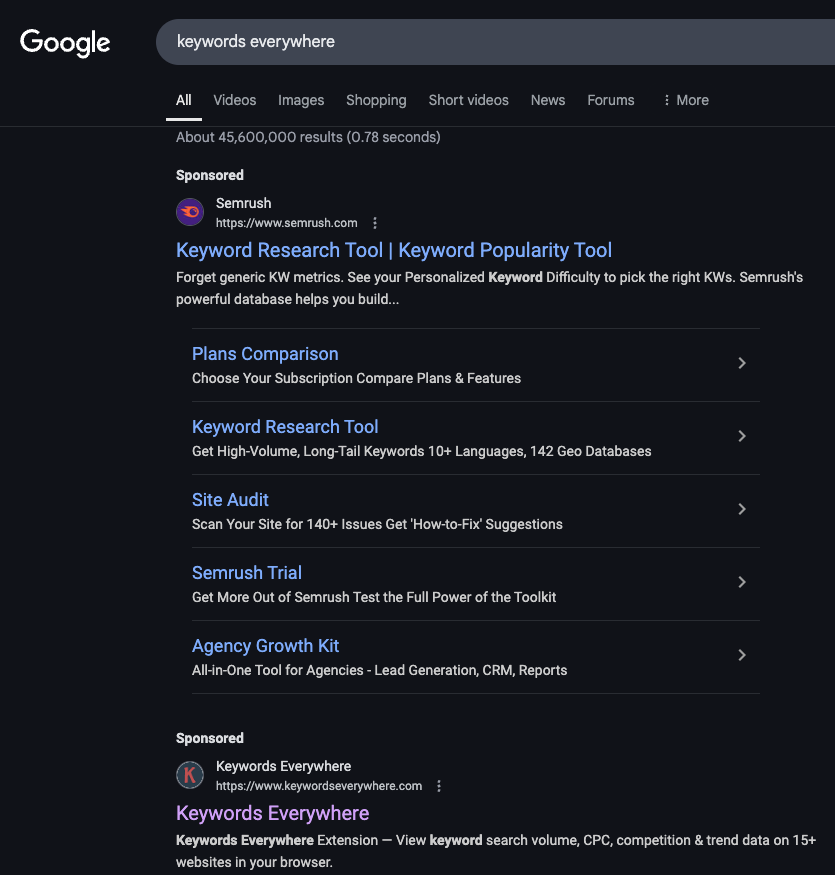The height and width of the screenshot is (875, 835).
Task: Open the Agency Growth Kit sitelink
Action: [266, 646]
